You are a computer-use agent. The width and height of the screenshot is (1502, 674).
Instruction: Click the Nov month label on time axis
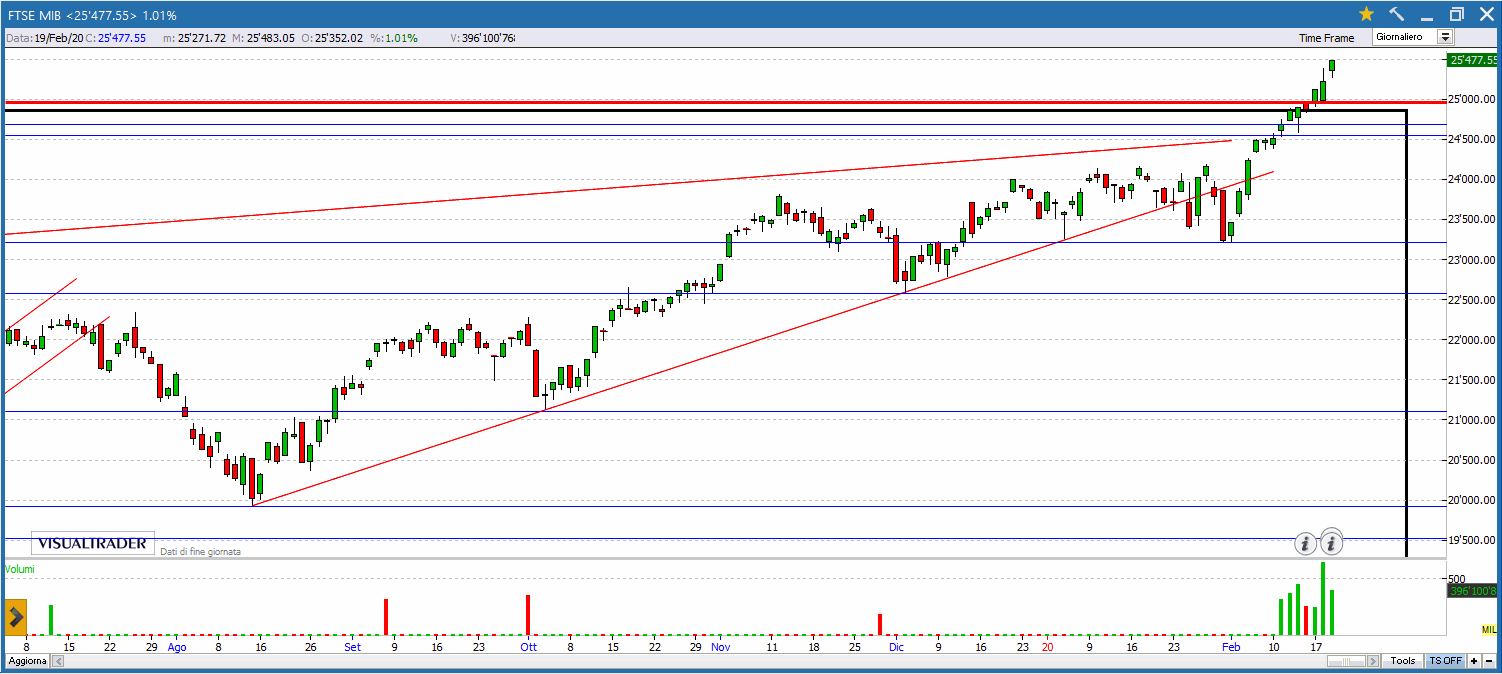tap(720, 647)
